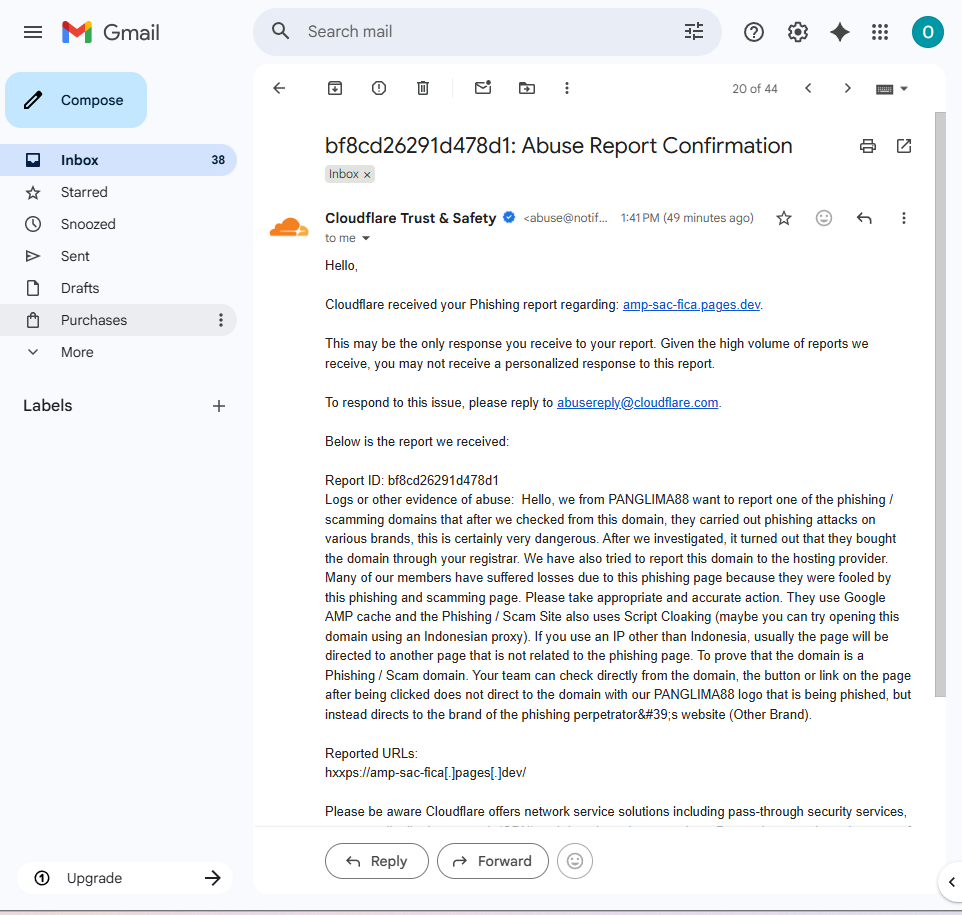Screen dimensions: 962x915
Task: Mark the email as unread
Action: click(483, 88)
